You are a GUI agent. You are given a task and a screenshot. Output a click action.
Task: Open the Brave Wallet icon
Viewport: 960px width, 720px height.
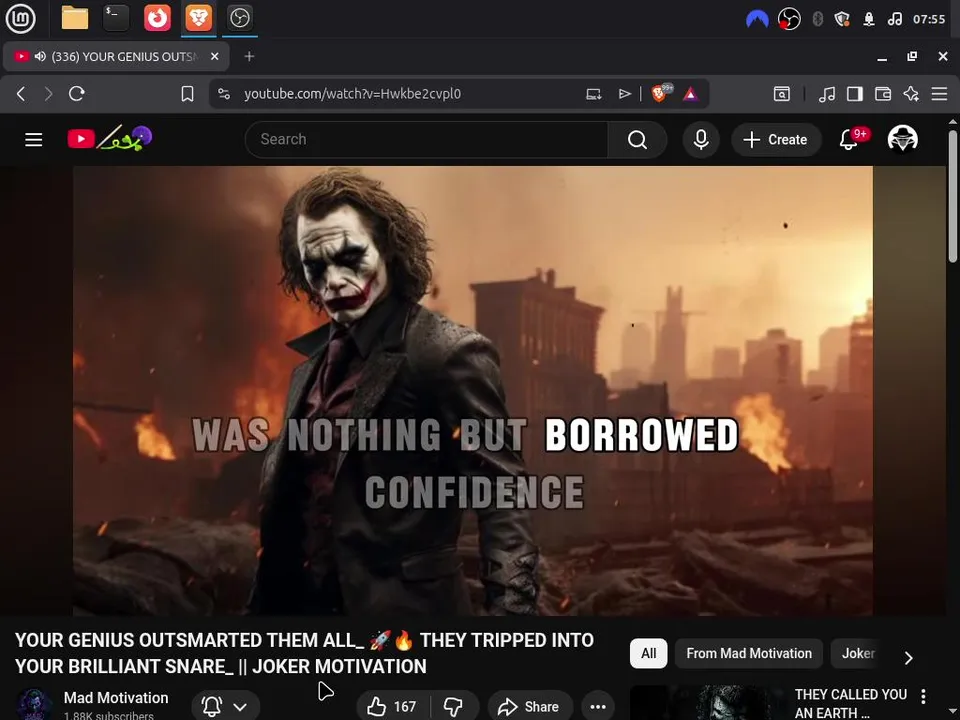coord(883,94)
